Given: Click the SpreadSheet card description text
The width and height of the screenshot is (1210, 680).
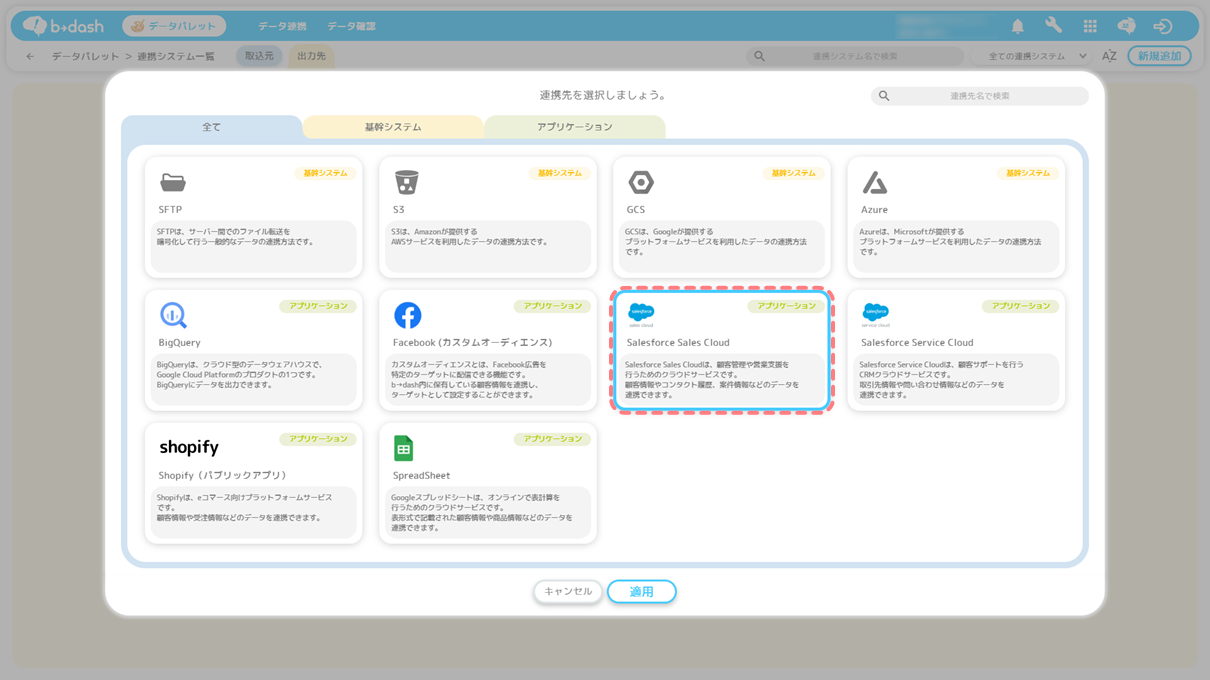Looking at the screenshot, I should [x=482, y=513].
